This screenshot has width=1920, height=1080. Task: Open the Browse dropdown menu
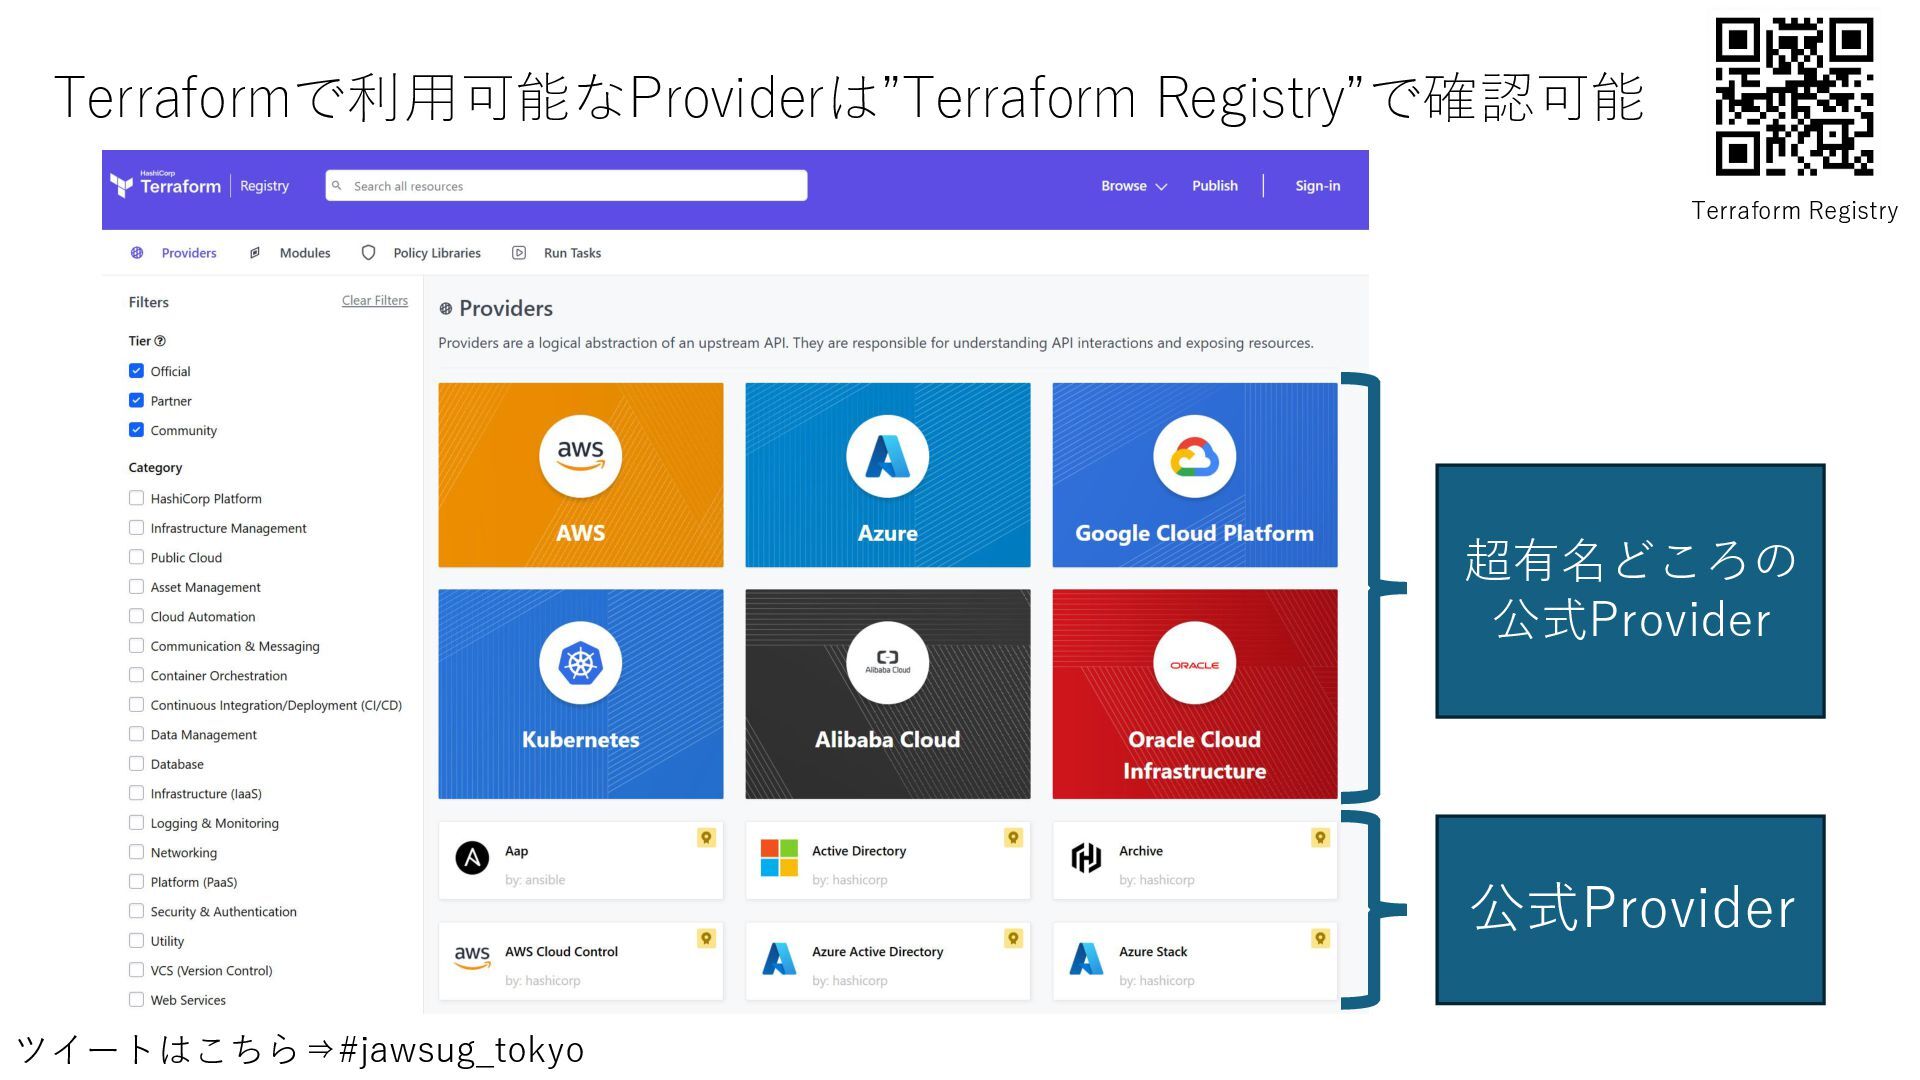click(x=1134, y=186)
